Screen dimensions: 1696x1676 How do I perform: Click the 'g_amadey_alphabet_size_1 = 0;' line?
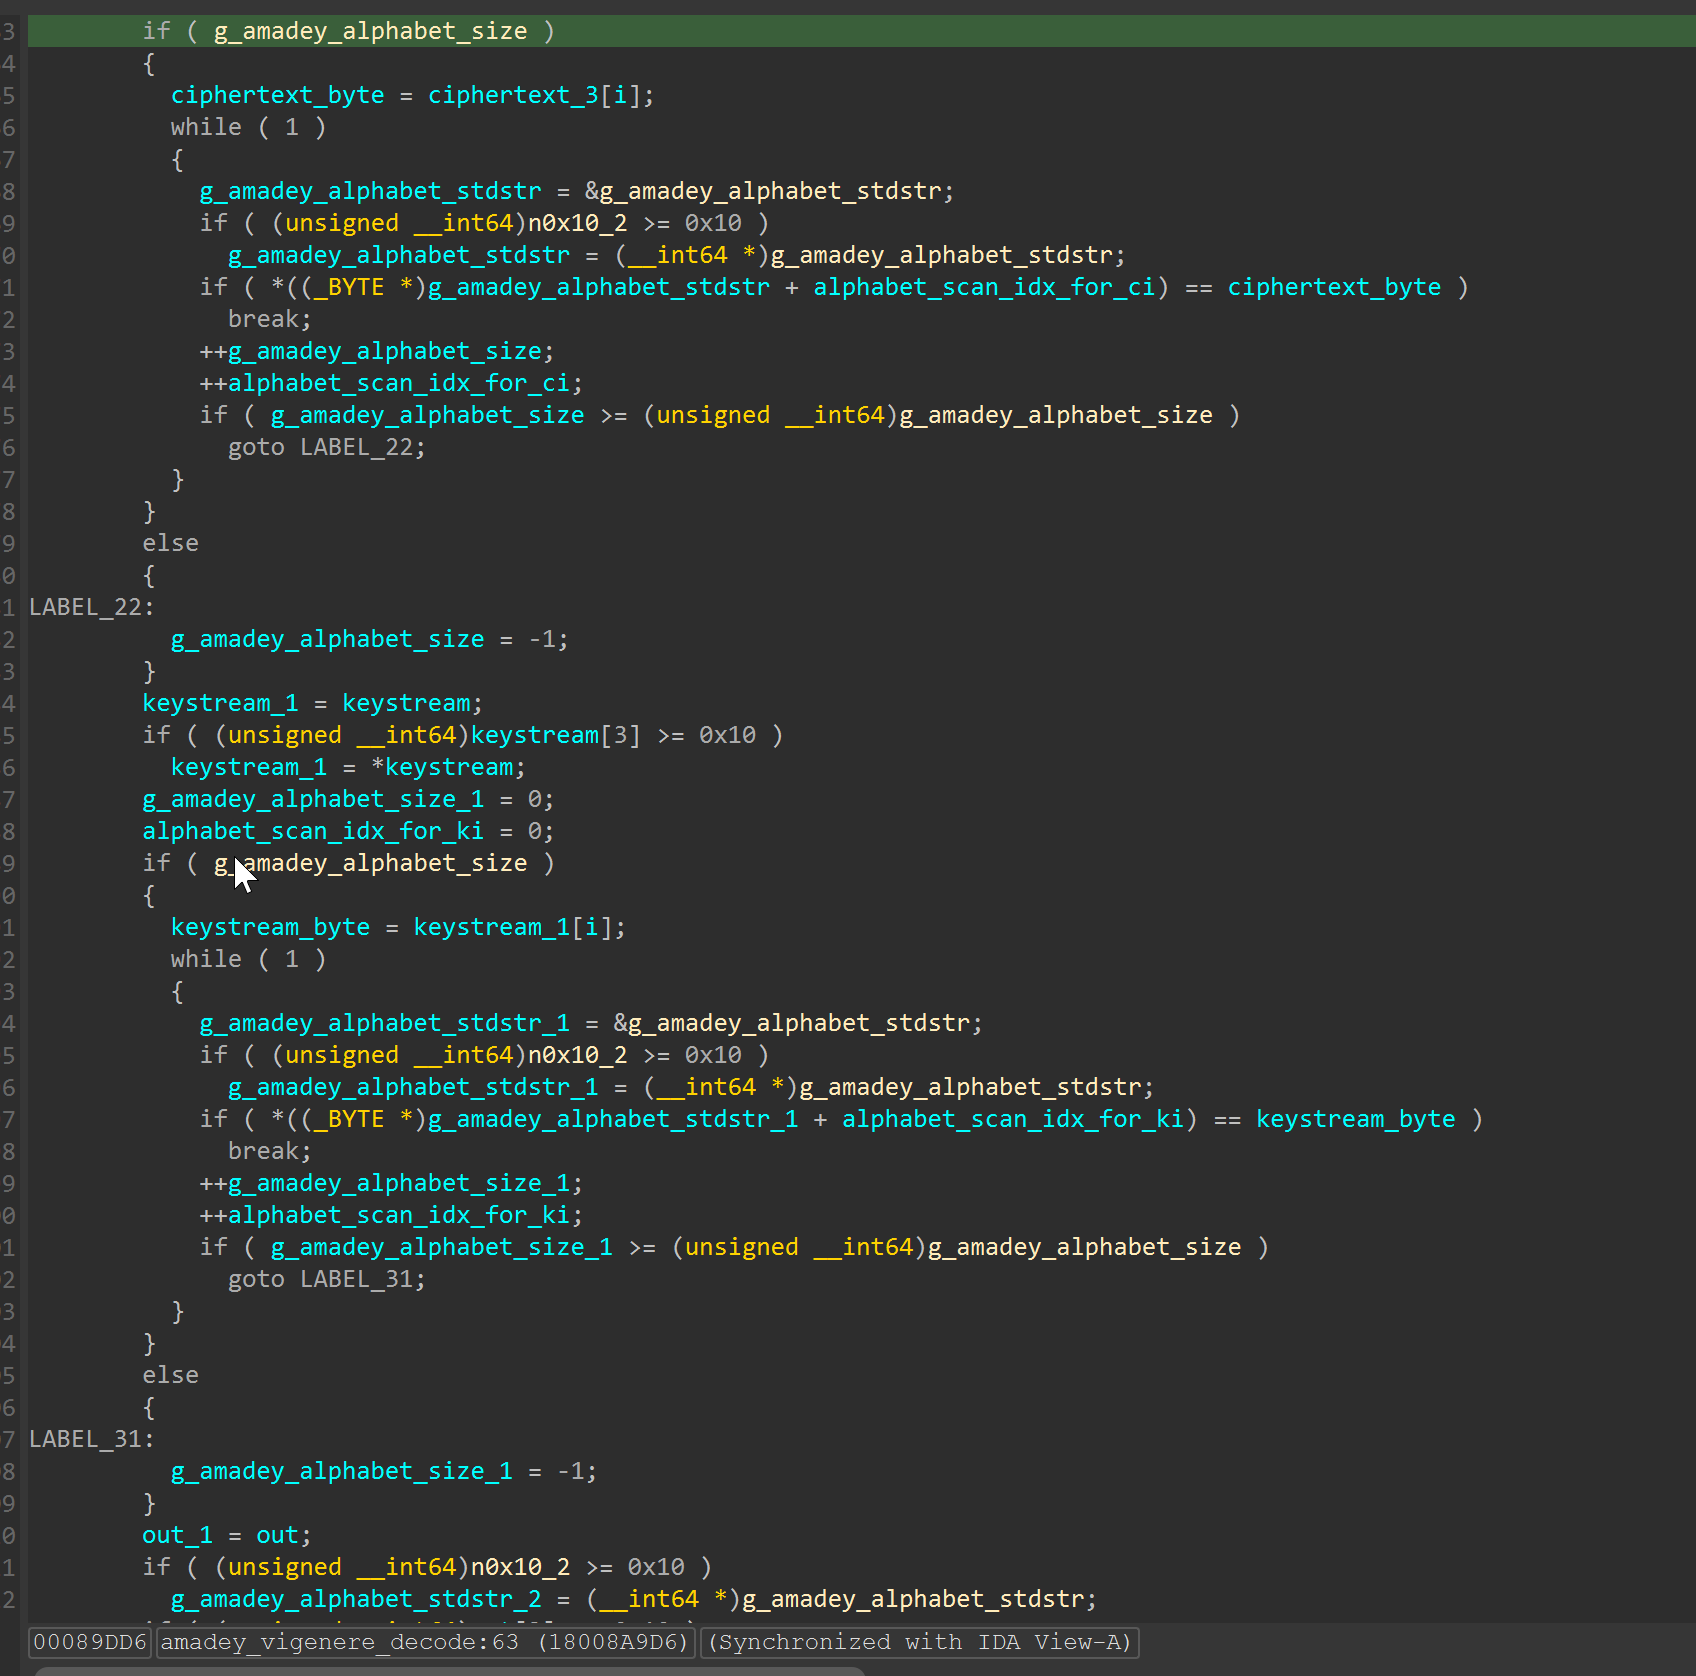click(x=348, y=799)
